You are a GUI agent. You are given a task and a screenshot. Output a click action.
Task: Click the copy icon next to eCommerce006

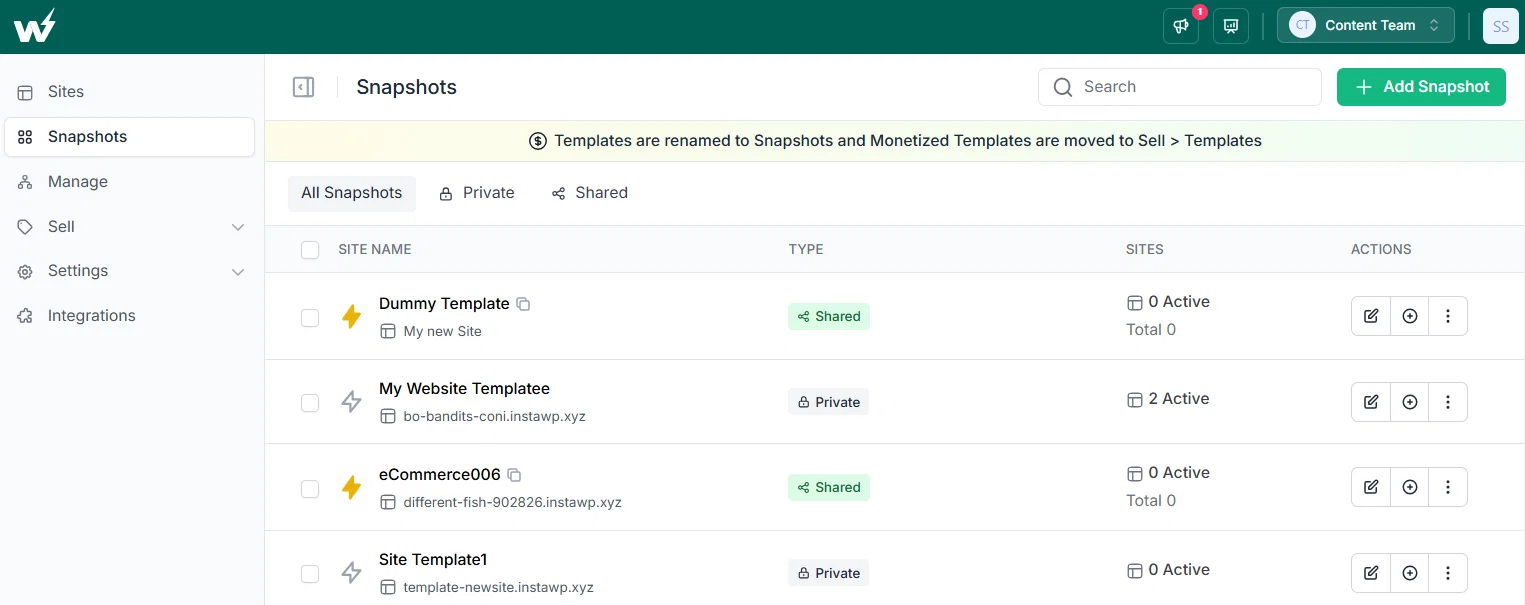coord(514,474)
